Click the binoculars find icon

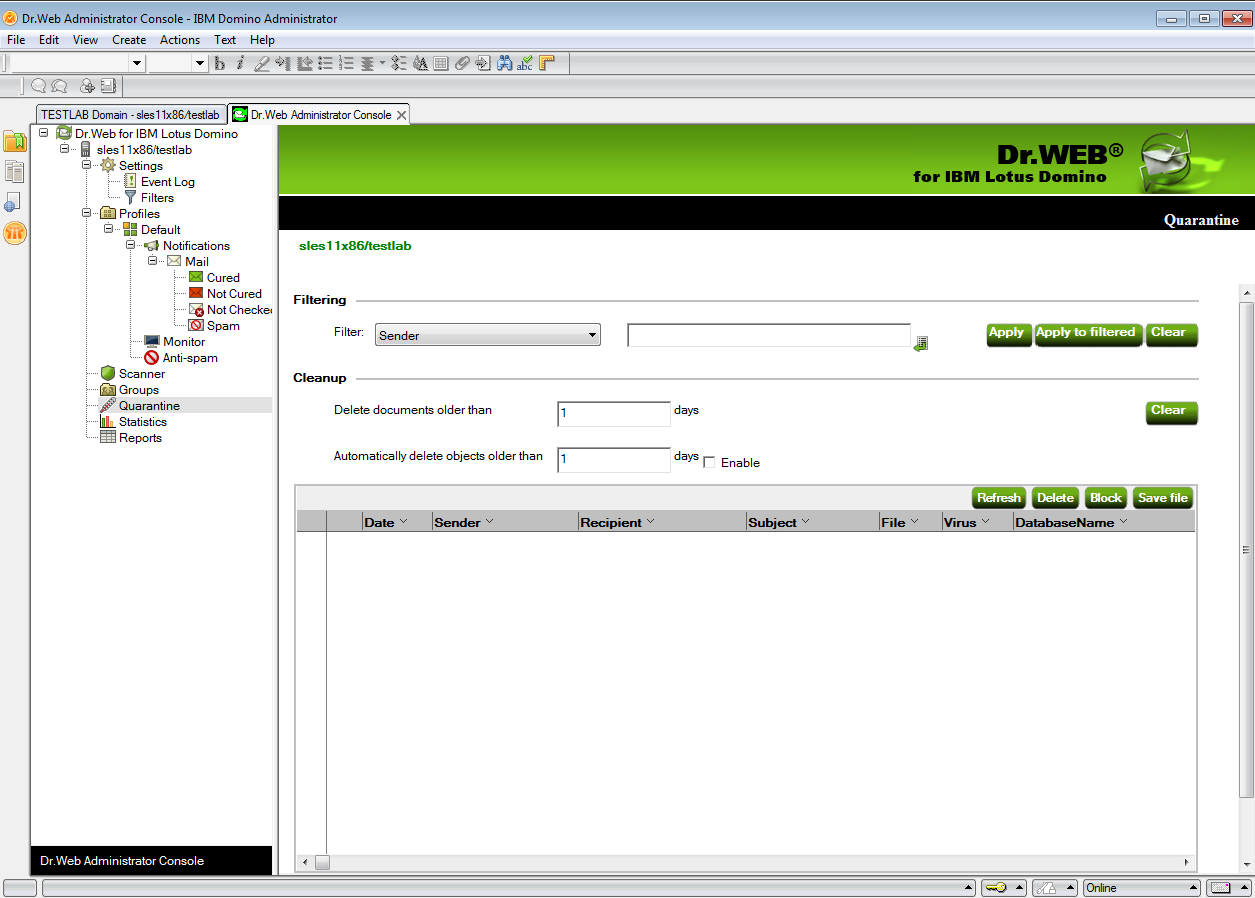coord(505,63)
